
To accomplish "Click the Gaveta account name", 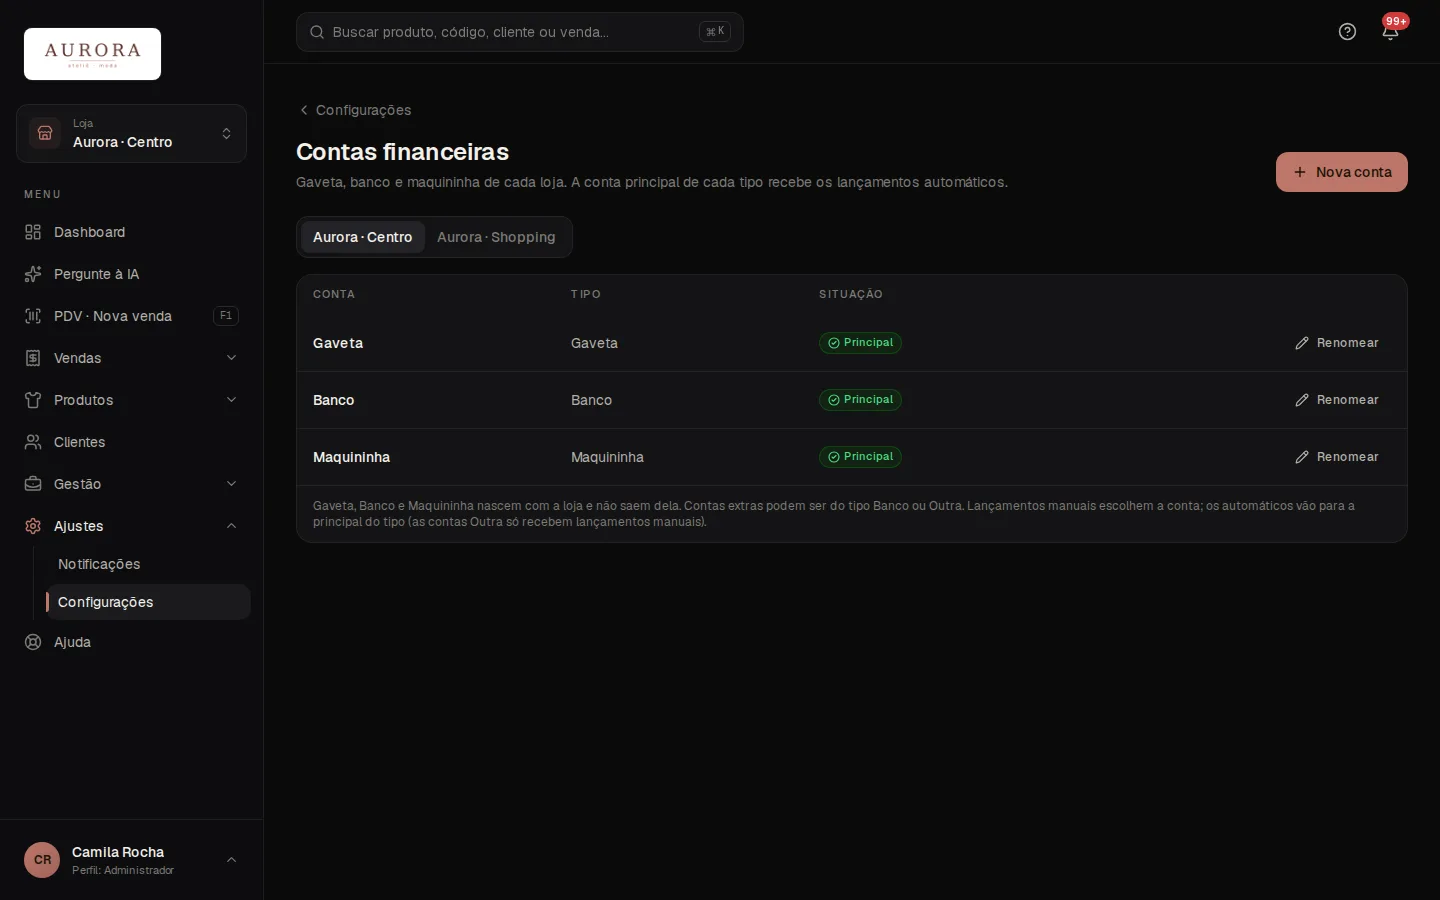I will point(338,343).
